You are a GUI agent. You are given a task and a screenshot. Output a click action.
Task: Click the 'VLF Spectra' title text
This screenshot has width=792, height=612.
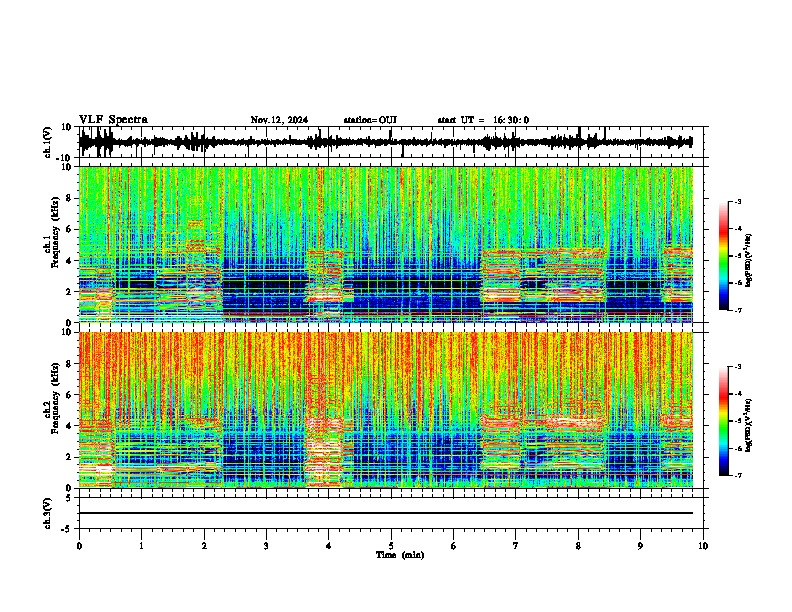[113, 120]
